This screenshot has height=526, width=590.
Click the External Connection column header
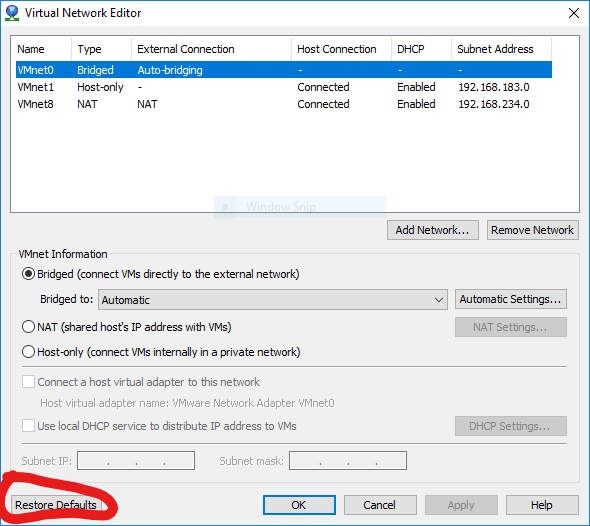click(x=211, y=49)
